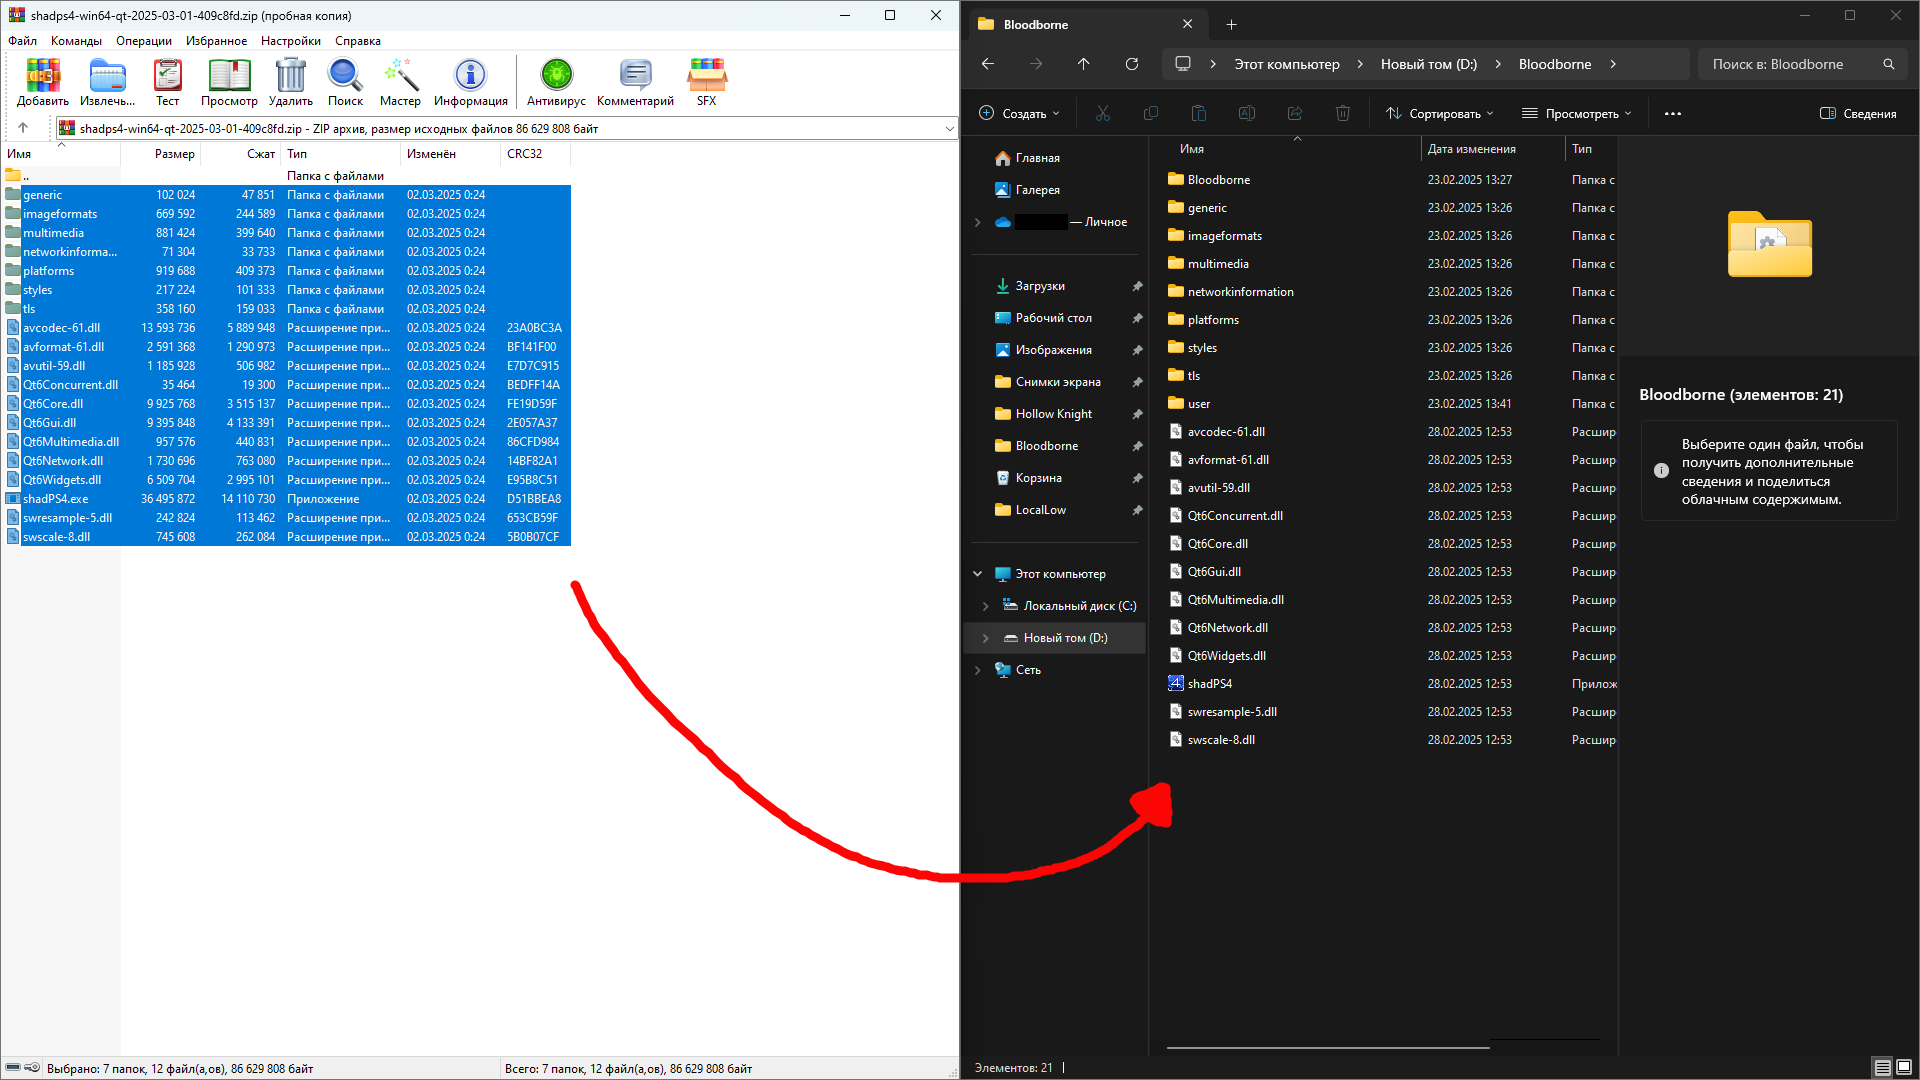Expand the 'Сеть' tree node
Screen dimensions: 1920x1080
[978, 670]
